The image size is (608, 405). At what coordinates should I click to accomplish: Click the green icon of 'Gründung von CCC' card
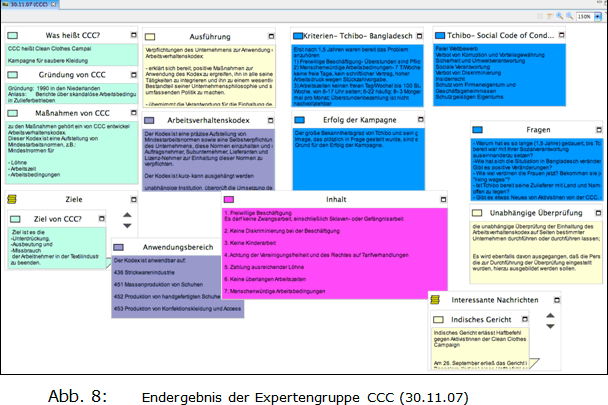(12, 74)
